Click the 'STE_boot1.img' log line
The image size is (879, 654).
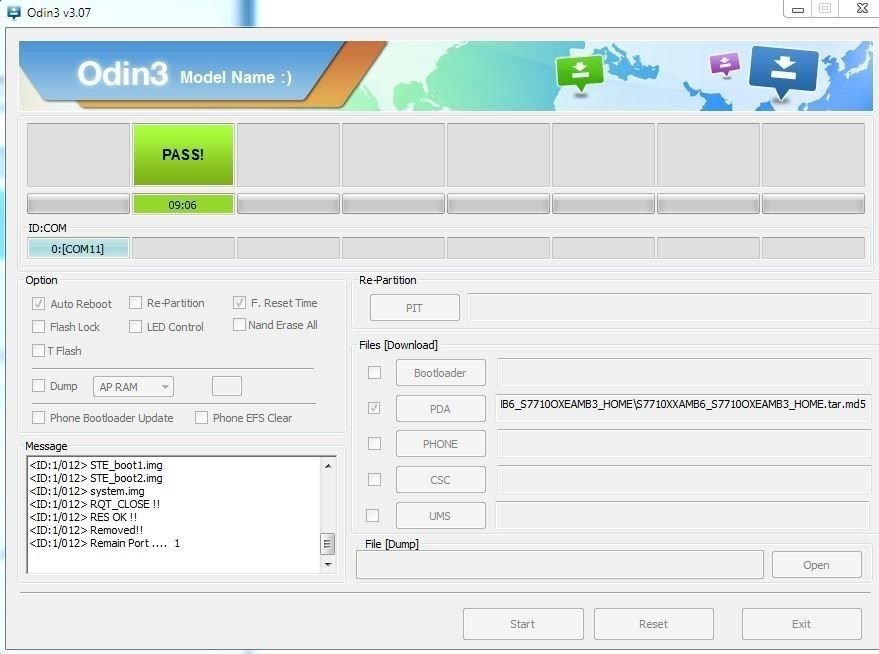point(96,465)
